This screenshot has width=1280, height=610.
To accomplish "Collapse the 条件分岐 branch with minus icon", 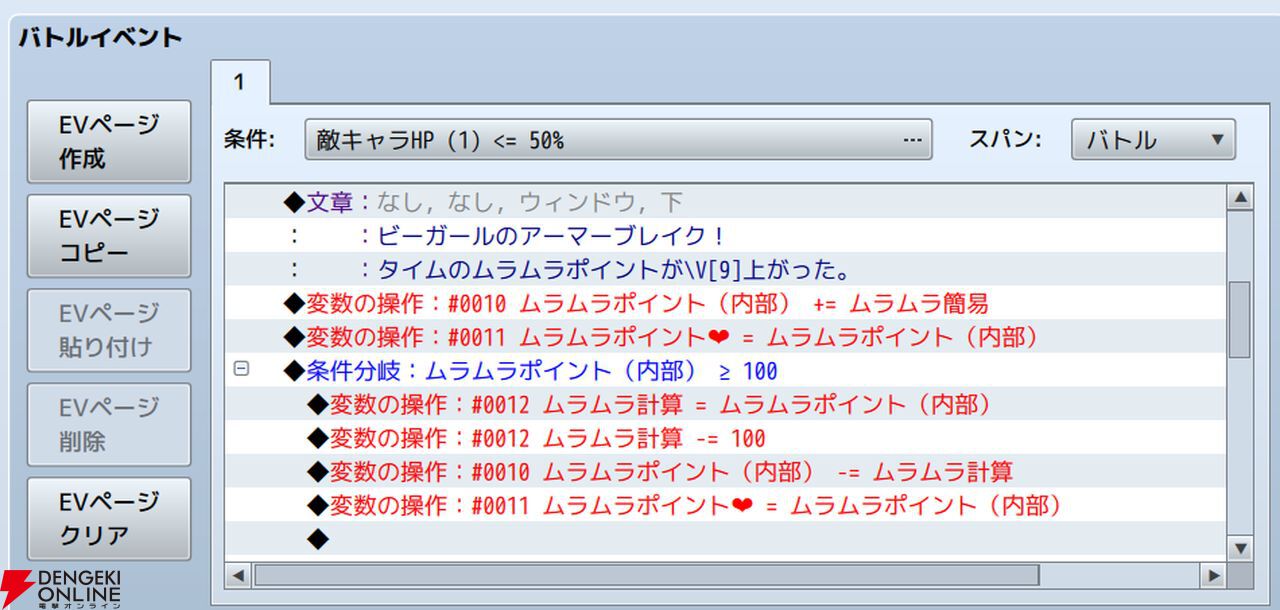I will coord(240,369).
